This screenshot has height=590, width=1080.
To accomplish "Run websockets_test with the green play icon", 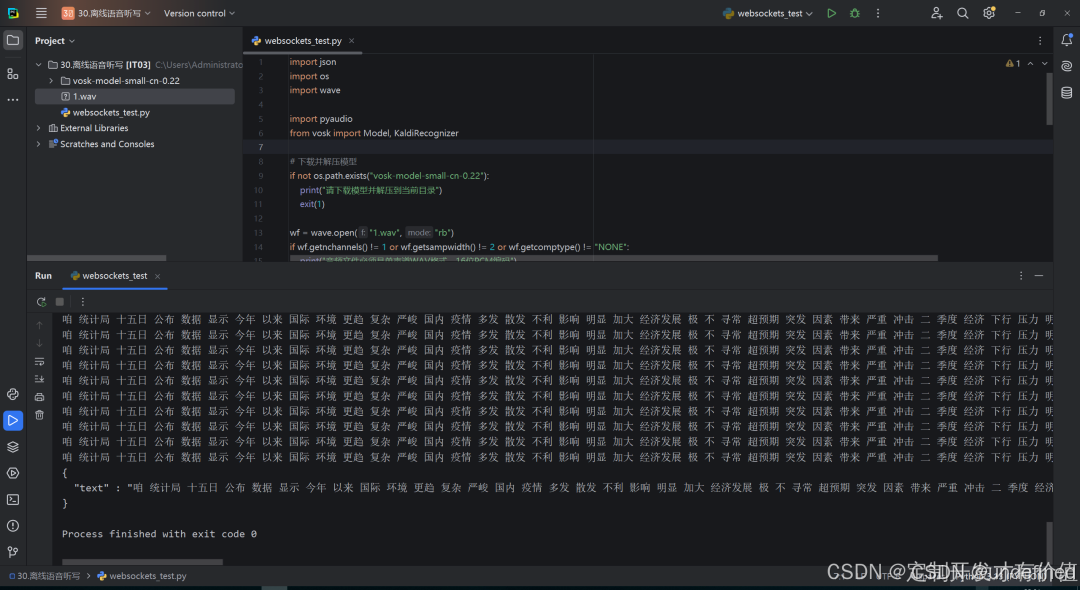I will click(x=831, y=13).
